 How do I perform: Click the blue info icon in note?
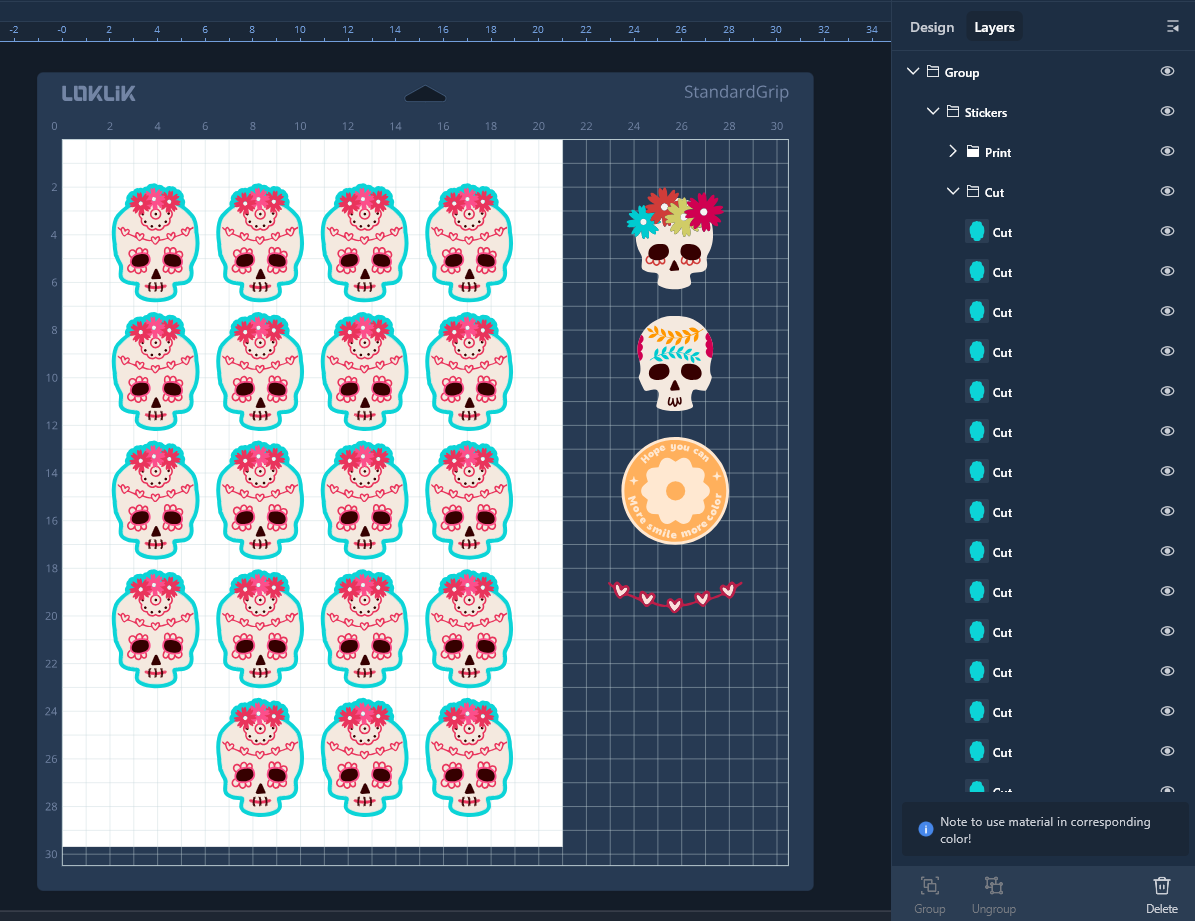point(926,829)
